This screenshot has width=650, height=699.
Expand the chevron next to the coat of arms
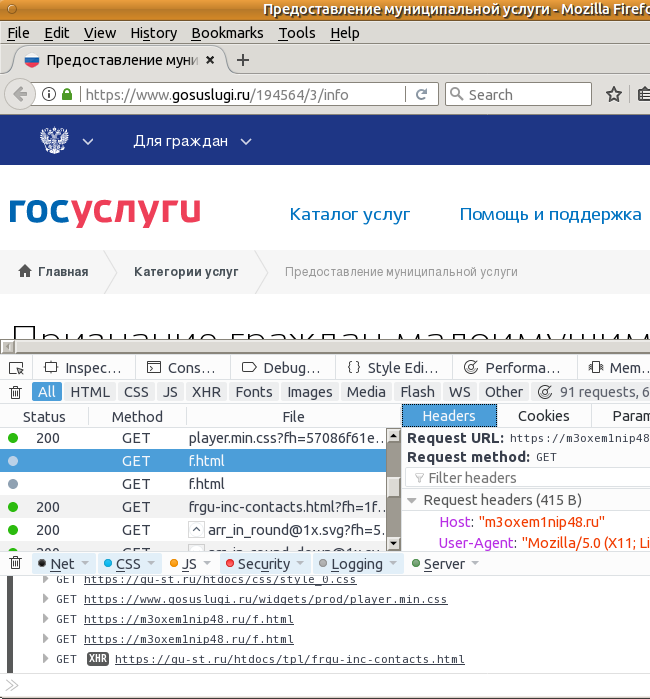pos(88,142)
